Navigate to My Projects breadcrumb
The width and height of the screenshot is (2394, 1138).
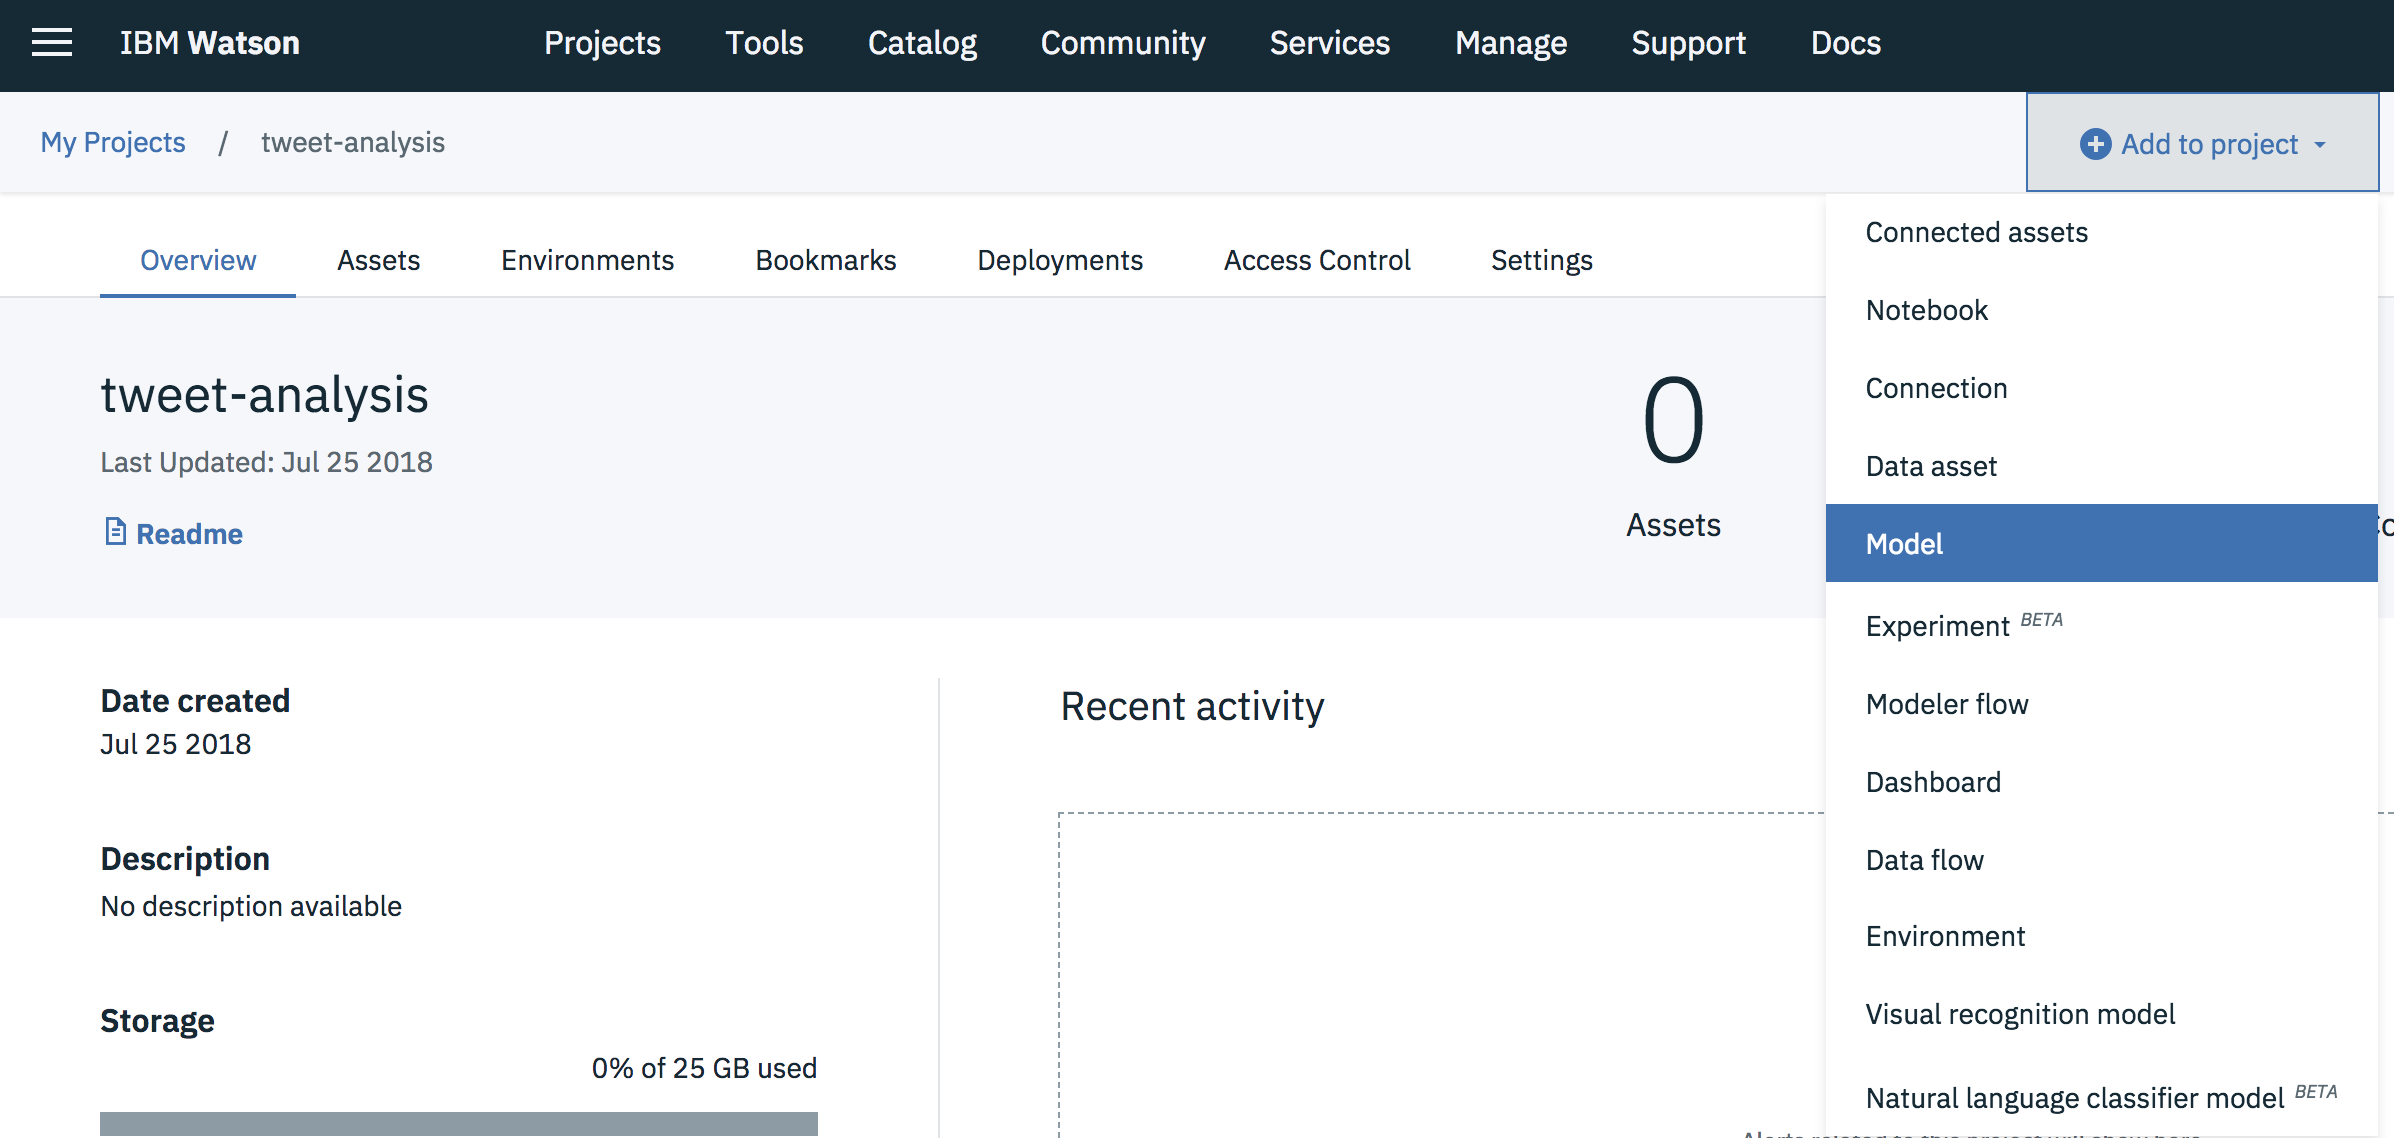[x=113, y=142]
